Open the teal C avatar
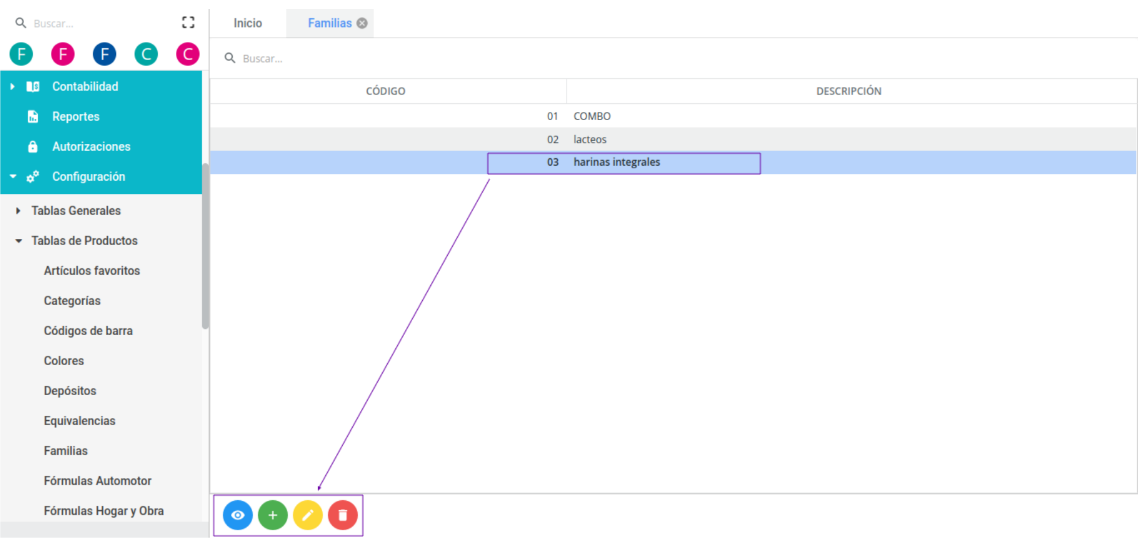The width and height of the screenshot is (1148, 538). 146,54
